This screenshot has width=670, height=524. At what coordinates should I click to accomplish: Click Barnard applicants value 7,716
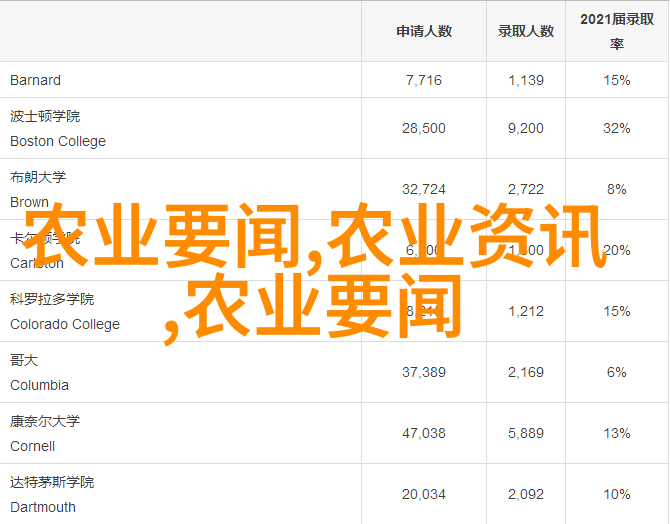pos(424,80)
